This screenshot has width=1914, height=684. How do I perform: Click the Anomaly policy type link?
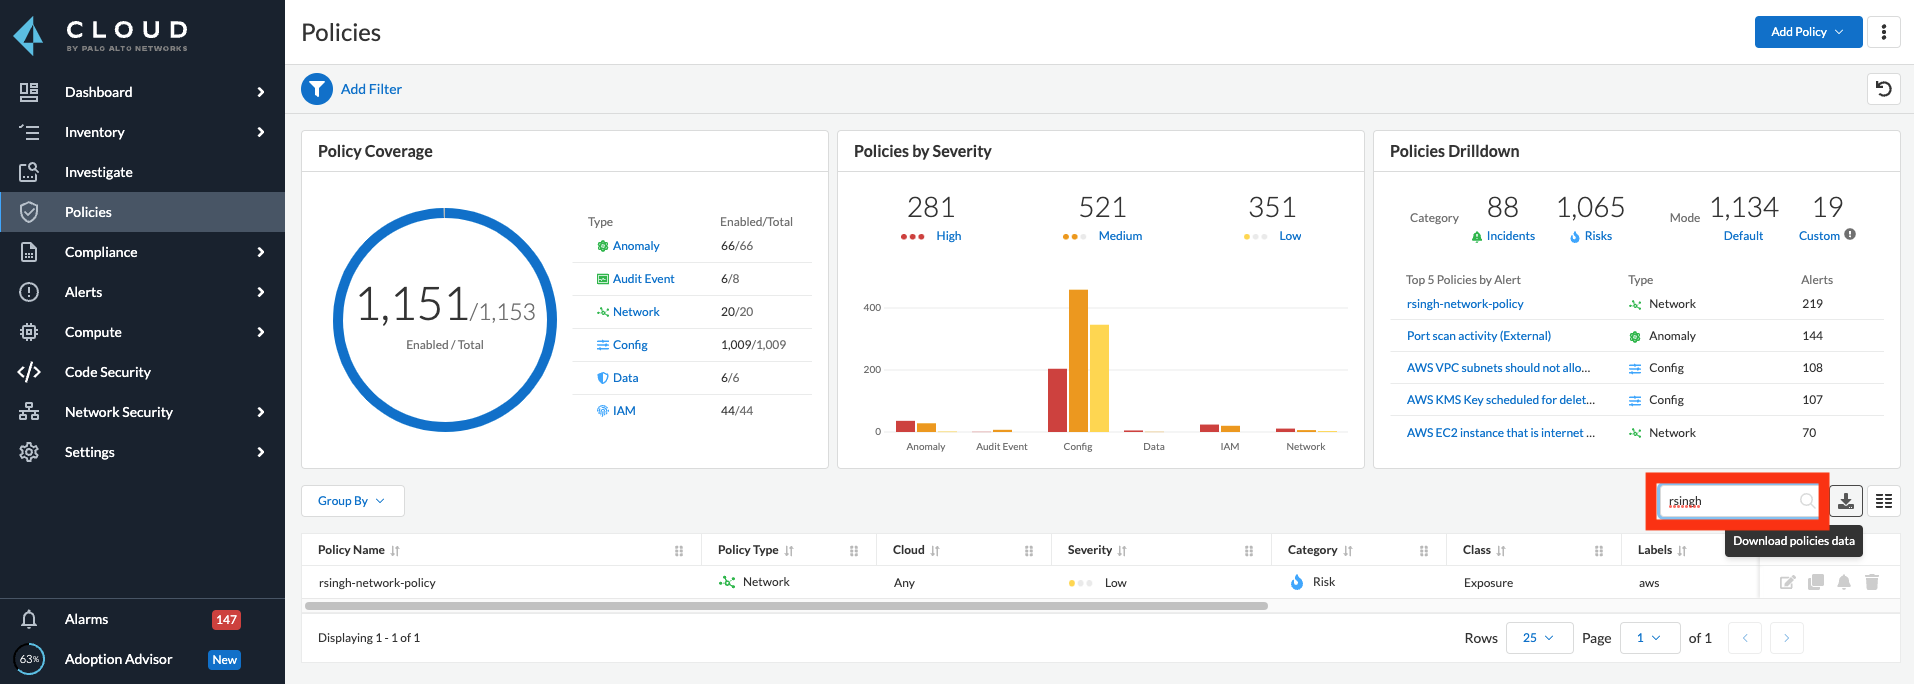(x=636, y=246)
